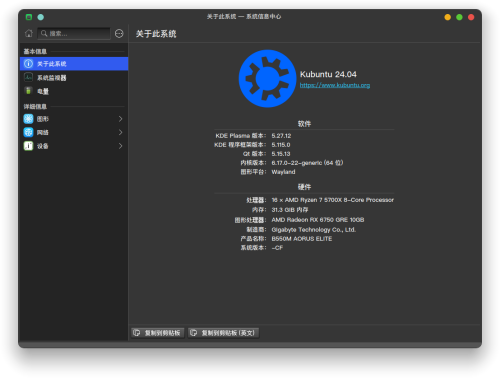This screenshot has height=378, width=500.
Task: Click the Kubuntu 24.04 title text
Action: [x=328, y=74]
